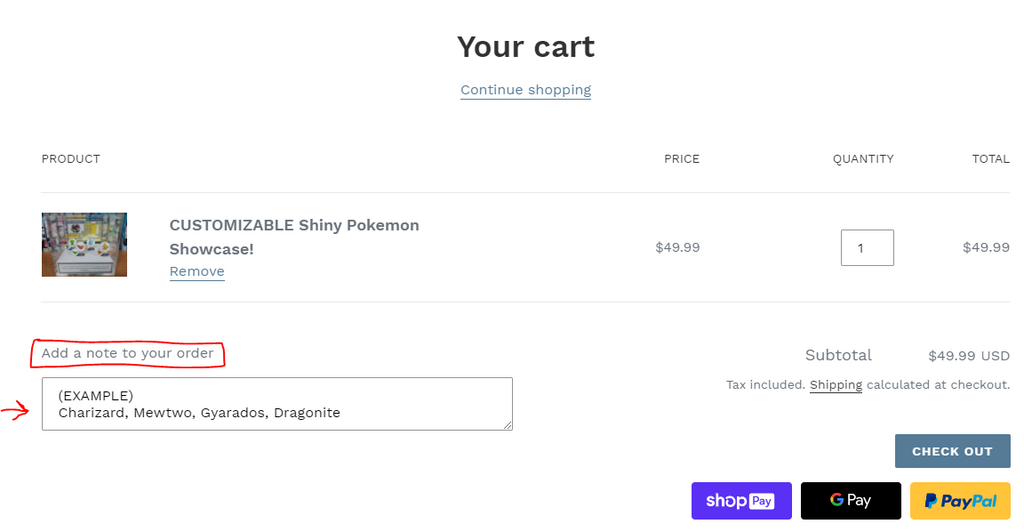Click the Continue shopping link
1024x532 pixels.
(x=525, y=90)
